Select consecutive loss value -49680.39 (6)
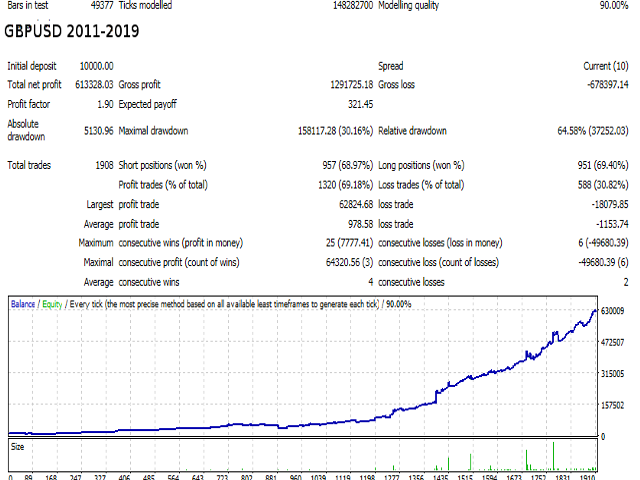The height and width of the screenshot is (480, 640). [603, 262]
